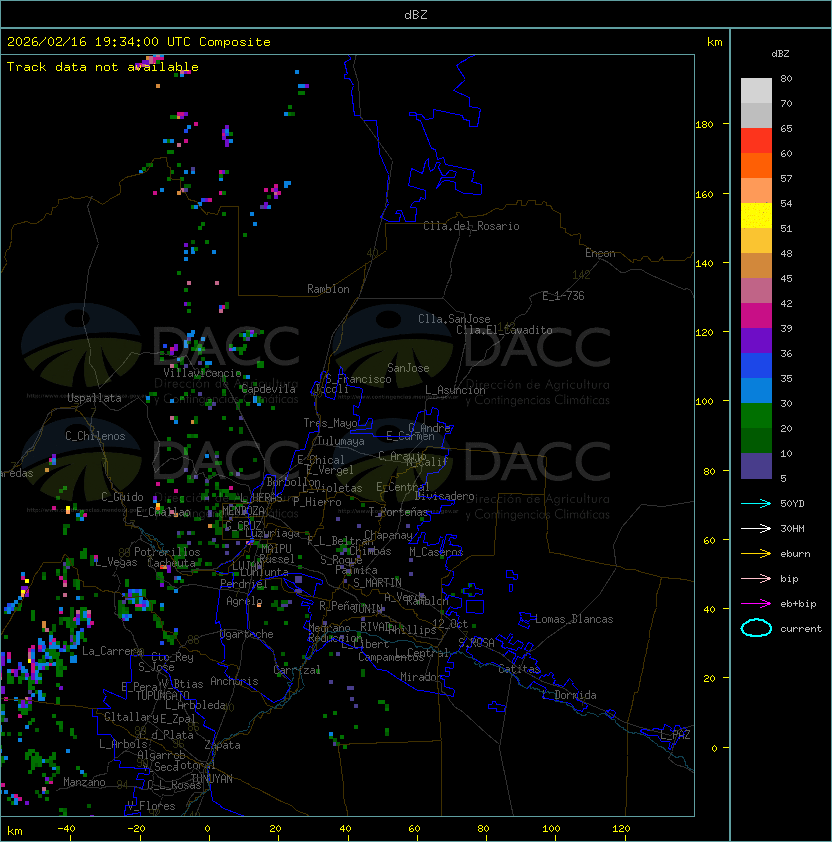Click the '100' km tick on vertical axis
Viewport: 832px width, 842px height.
pos(704,401)
